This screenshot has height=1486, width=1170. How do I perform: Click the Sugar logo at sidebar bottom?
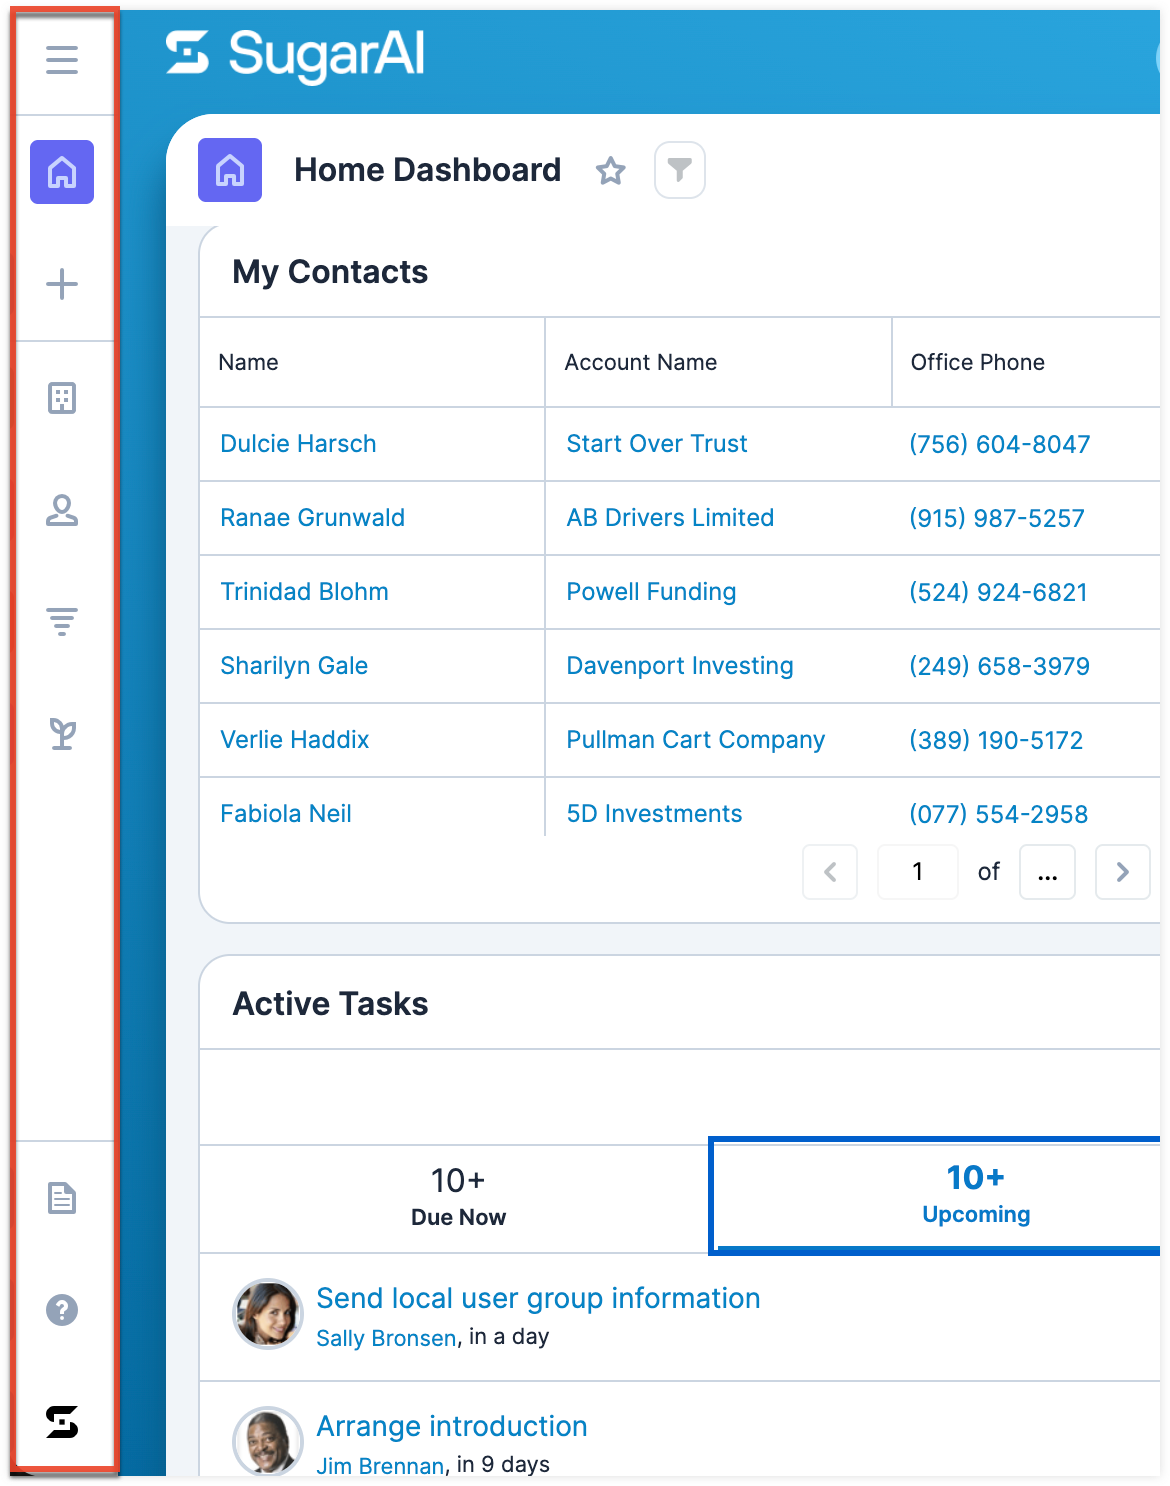coord(62,1421)
